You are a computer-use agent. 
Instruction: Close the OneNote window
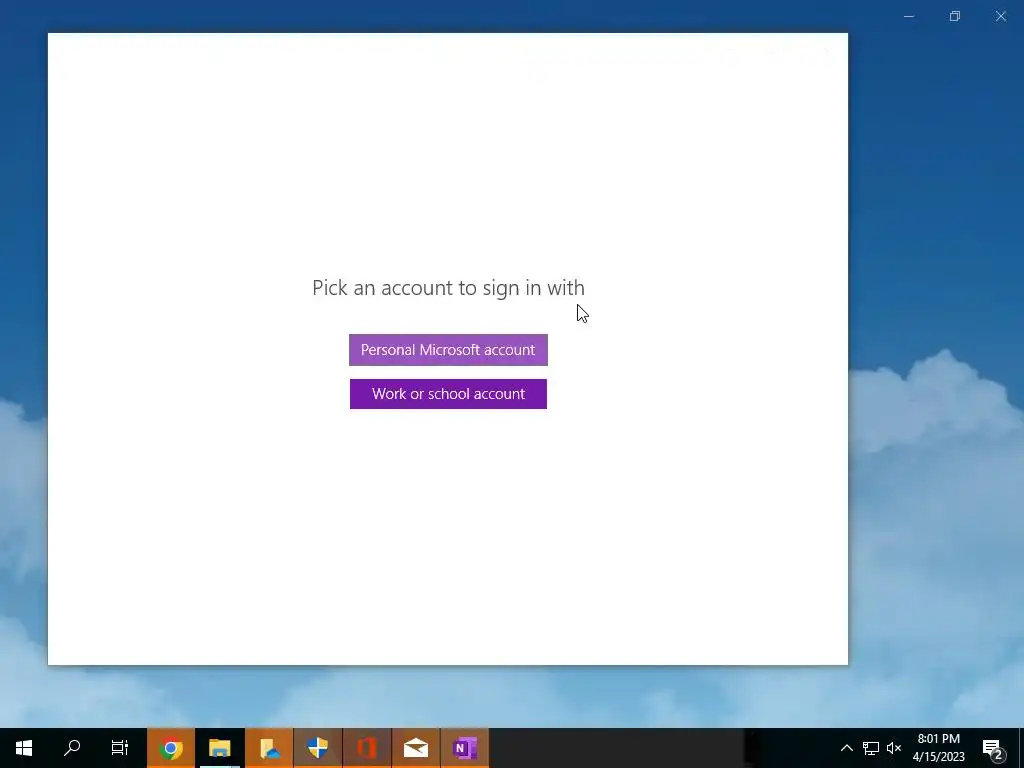pos(1000,16)
